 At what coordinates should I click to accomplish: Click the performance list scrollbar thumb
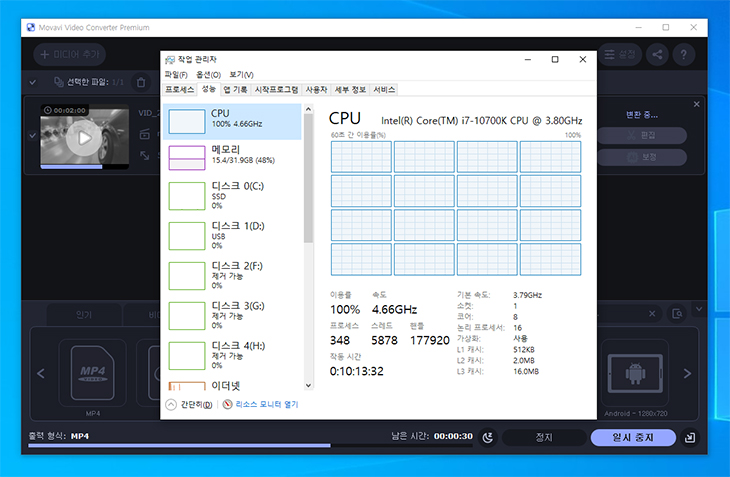click(308, 178)
